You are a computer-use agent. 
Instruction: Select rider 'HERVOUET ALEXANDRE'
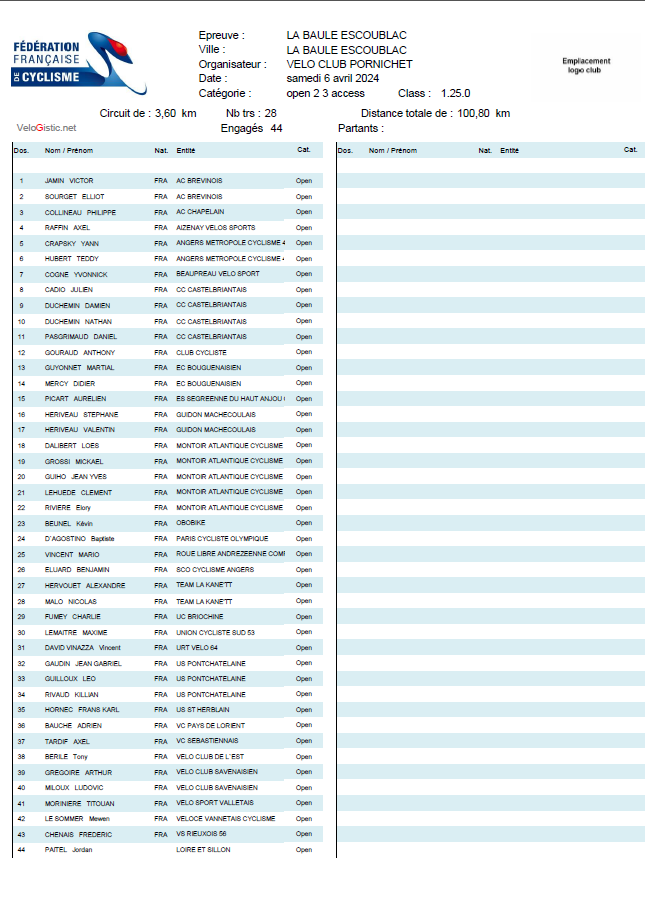(85, 586)
